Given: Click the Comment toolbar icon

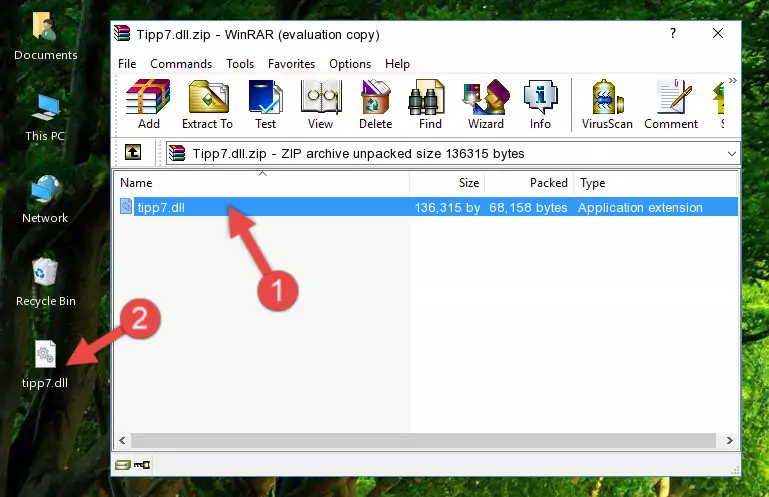Looking at the screenshot, I should pos(671,104).
